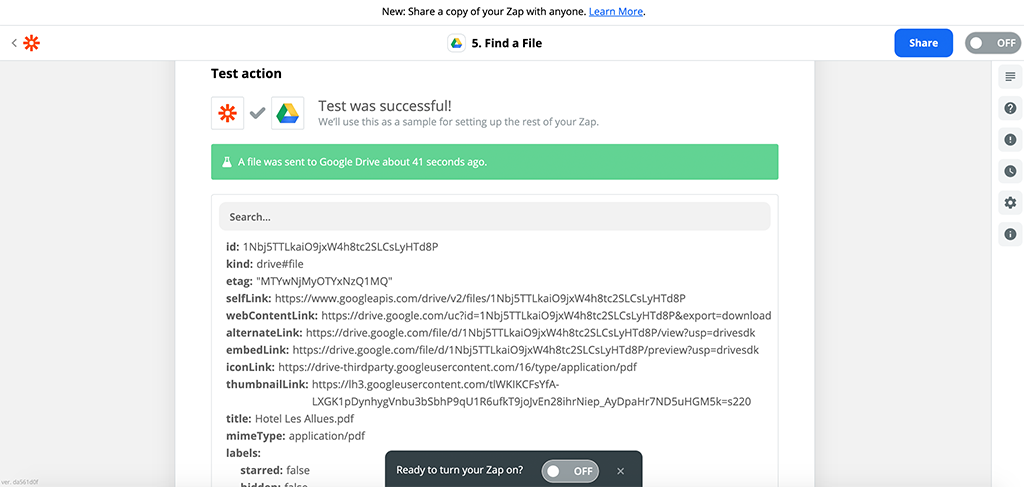The image size is (1024, 487).
Task: Dismiss the 'Ready to turn your Zap on?' popup
Action: (620, 470)
